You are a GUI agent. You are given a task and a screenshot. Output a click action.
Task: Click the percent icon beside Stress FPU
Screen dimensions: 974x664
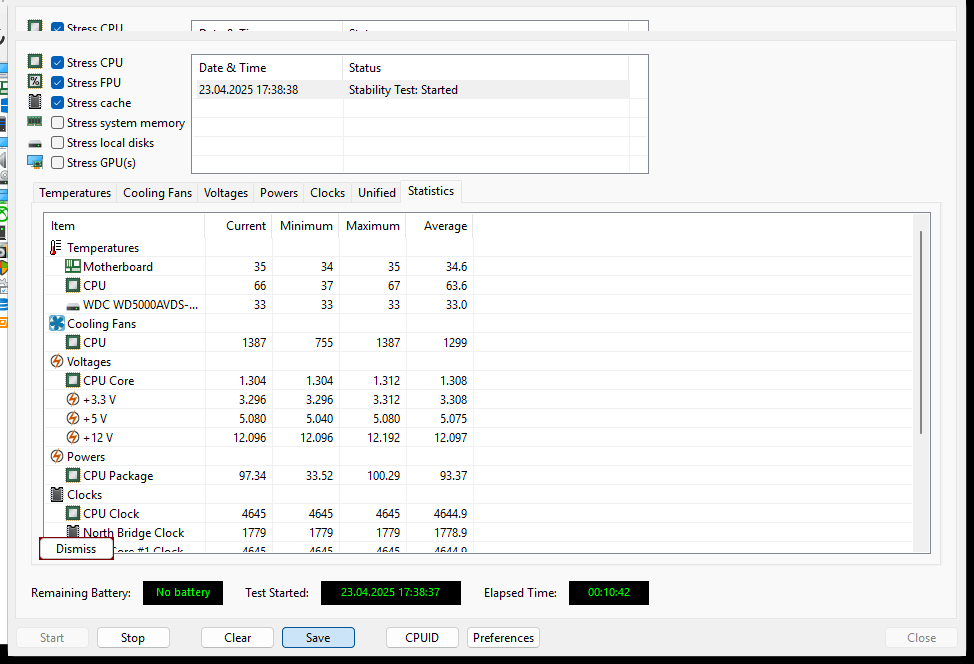tap(35, 81)
